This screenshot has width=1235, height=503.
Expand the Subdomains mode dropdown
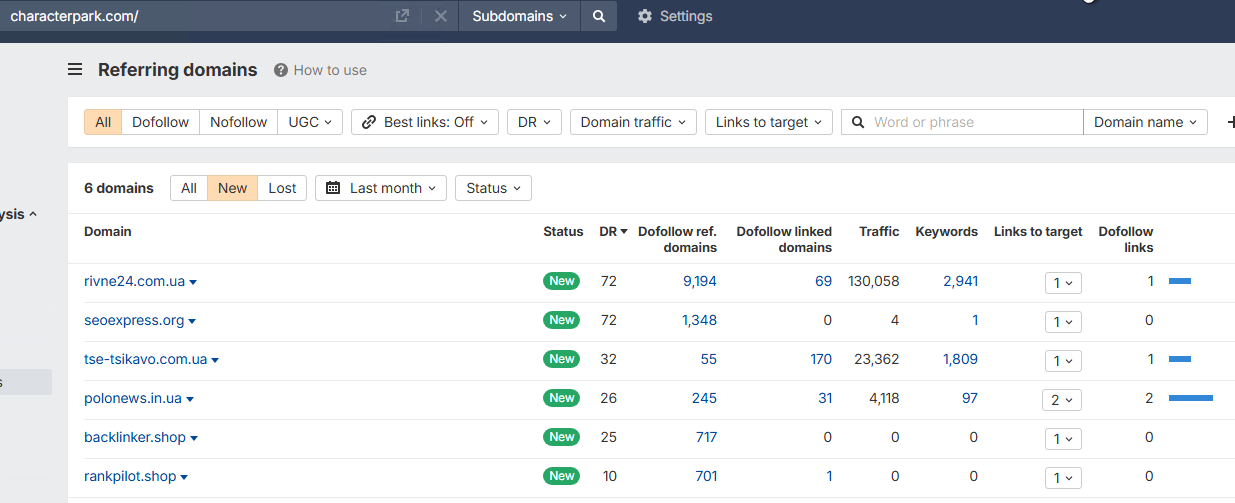click(x=519, y=16)
